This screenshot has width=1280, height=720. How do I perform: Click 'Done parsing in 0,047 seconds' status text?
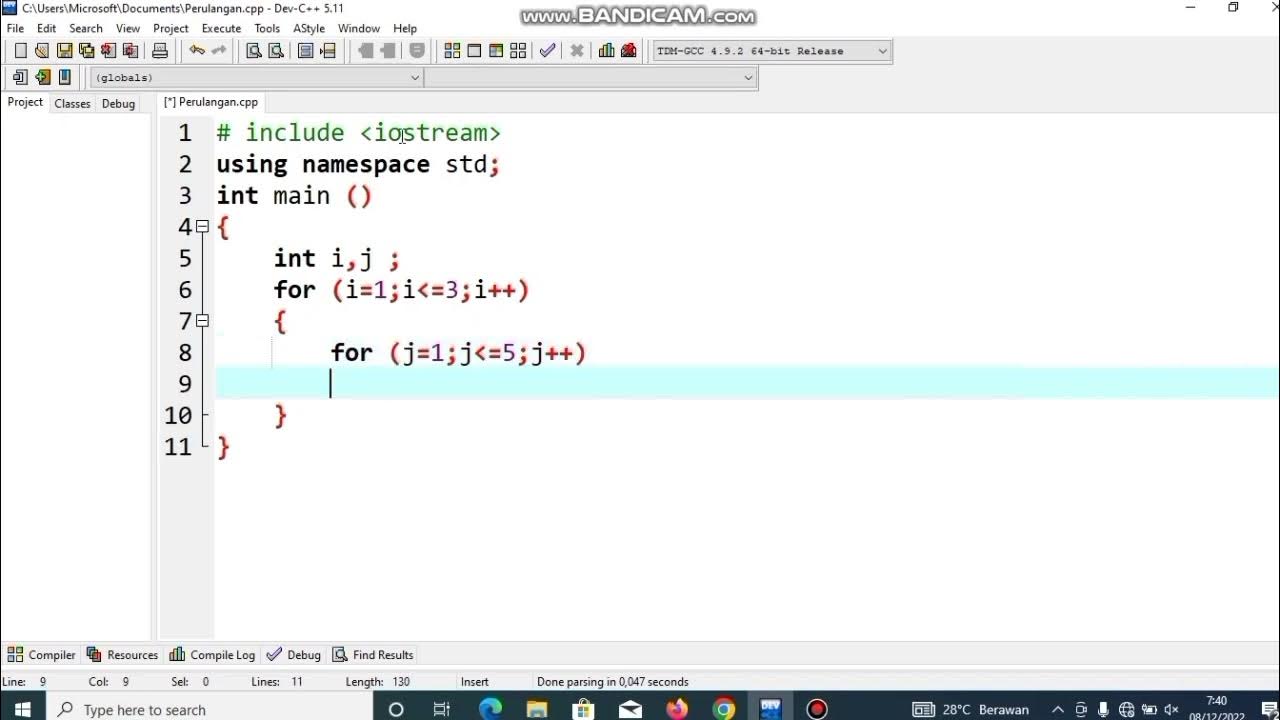click(x=613, y=682)
